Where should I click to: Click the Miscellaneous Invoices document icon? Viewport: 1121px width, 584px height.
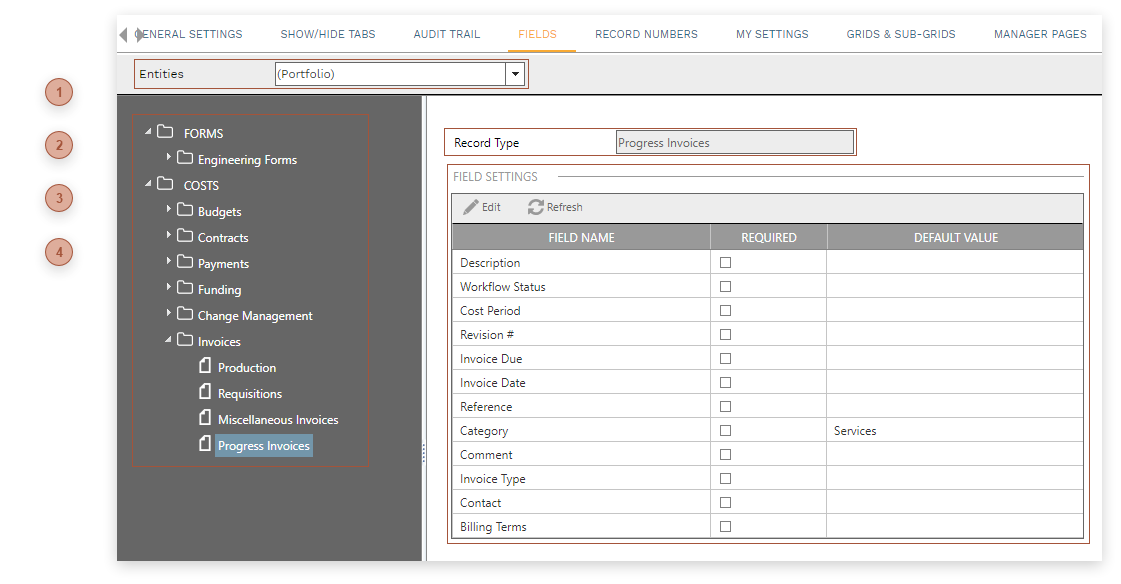click(204, 419)
